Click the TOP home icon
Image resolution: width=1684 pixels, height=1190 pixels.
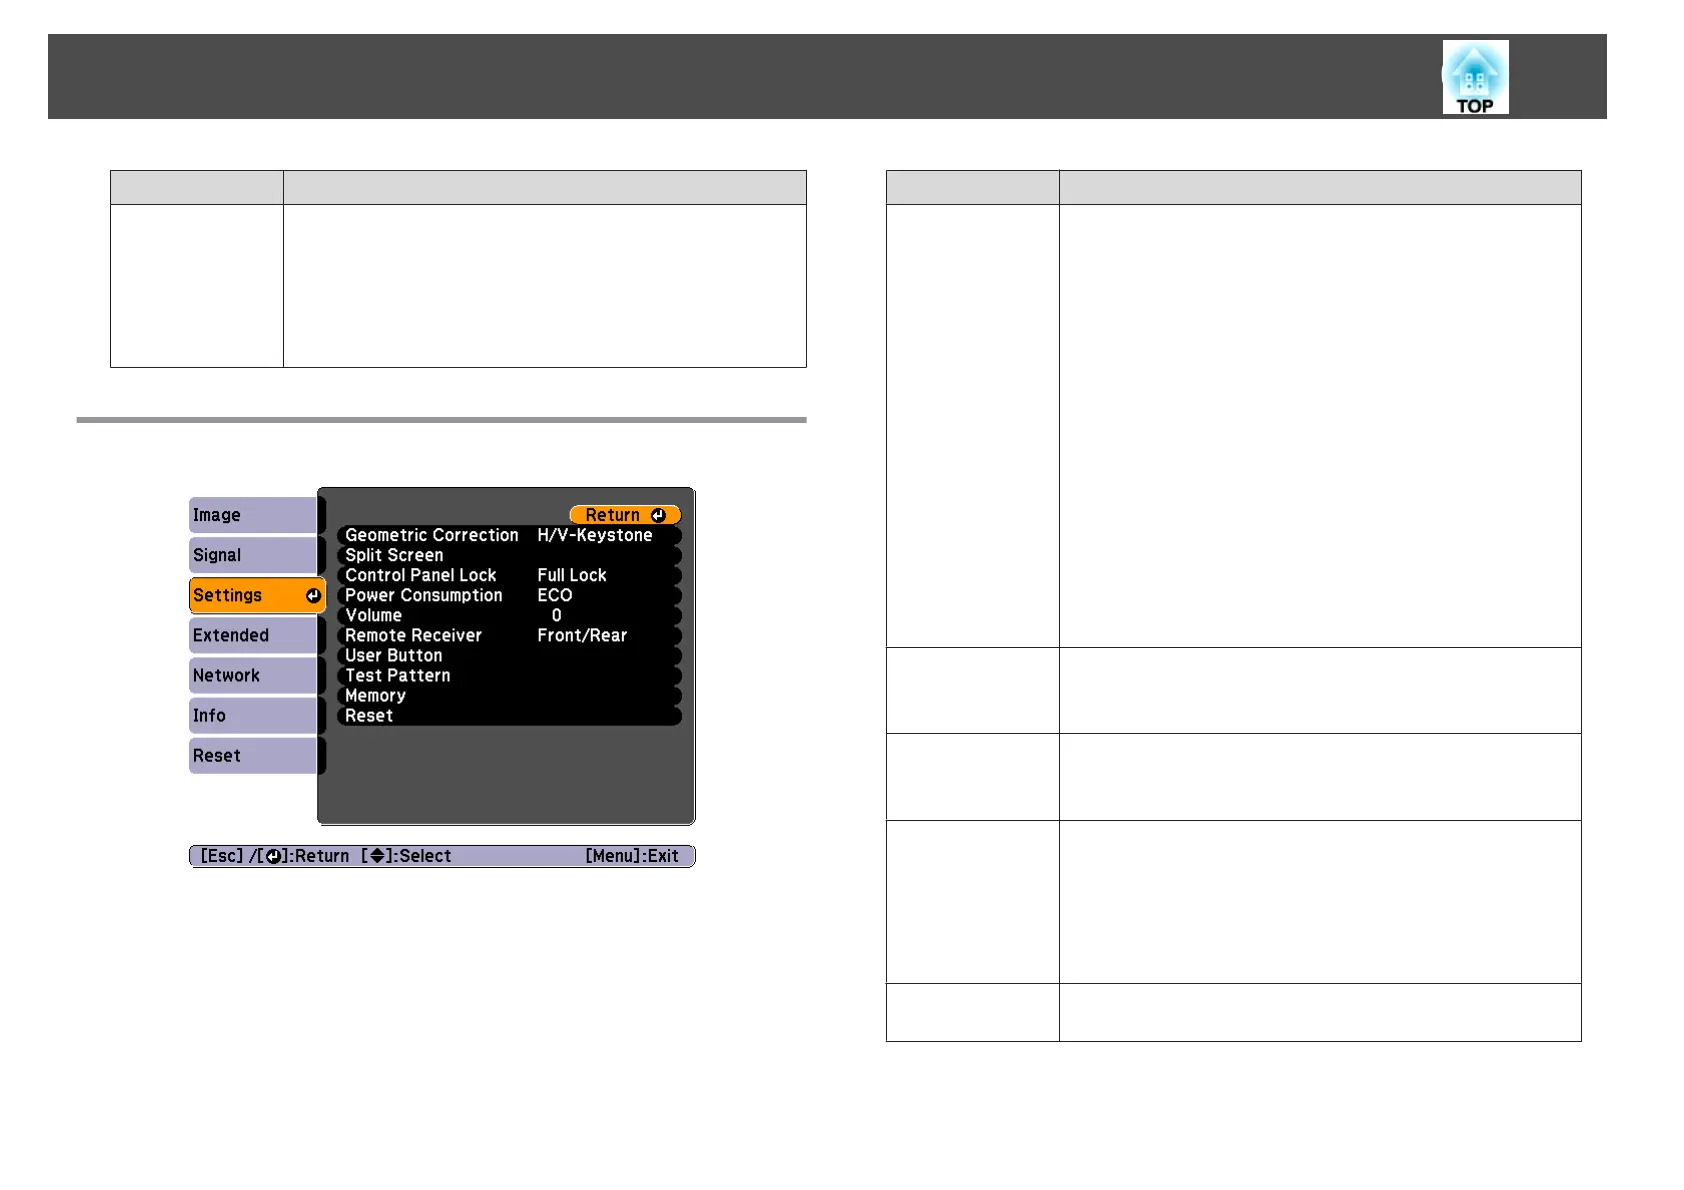pos(1475,77)
